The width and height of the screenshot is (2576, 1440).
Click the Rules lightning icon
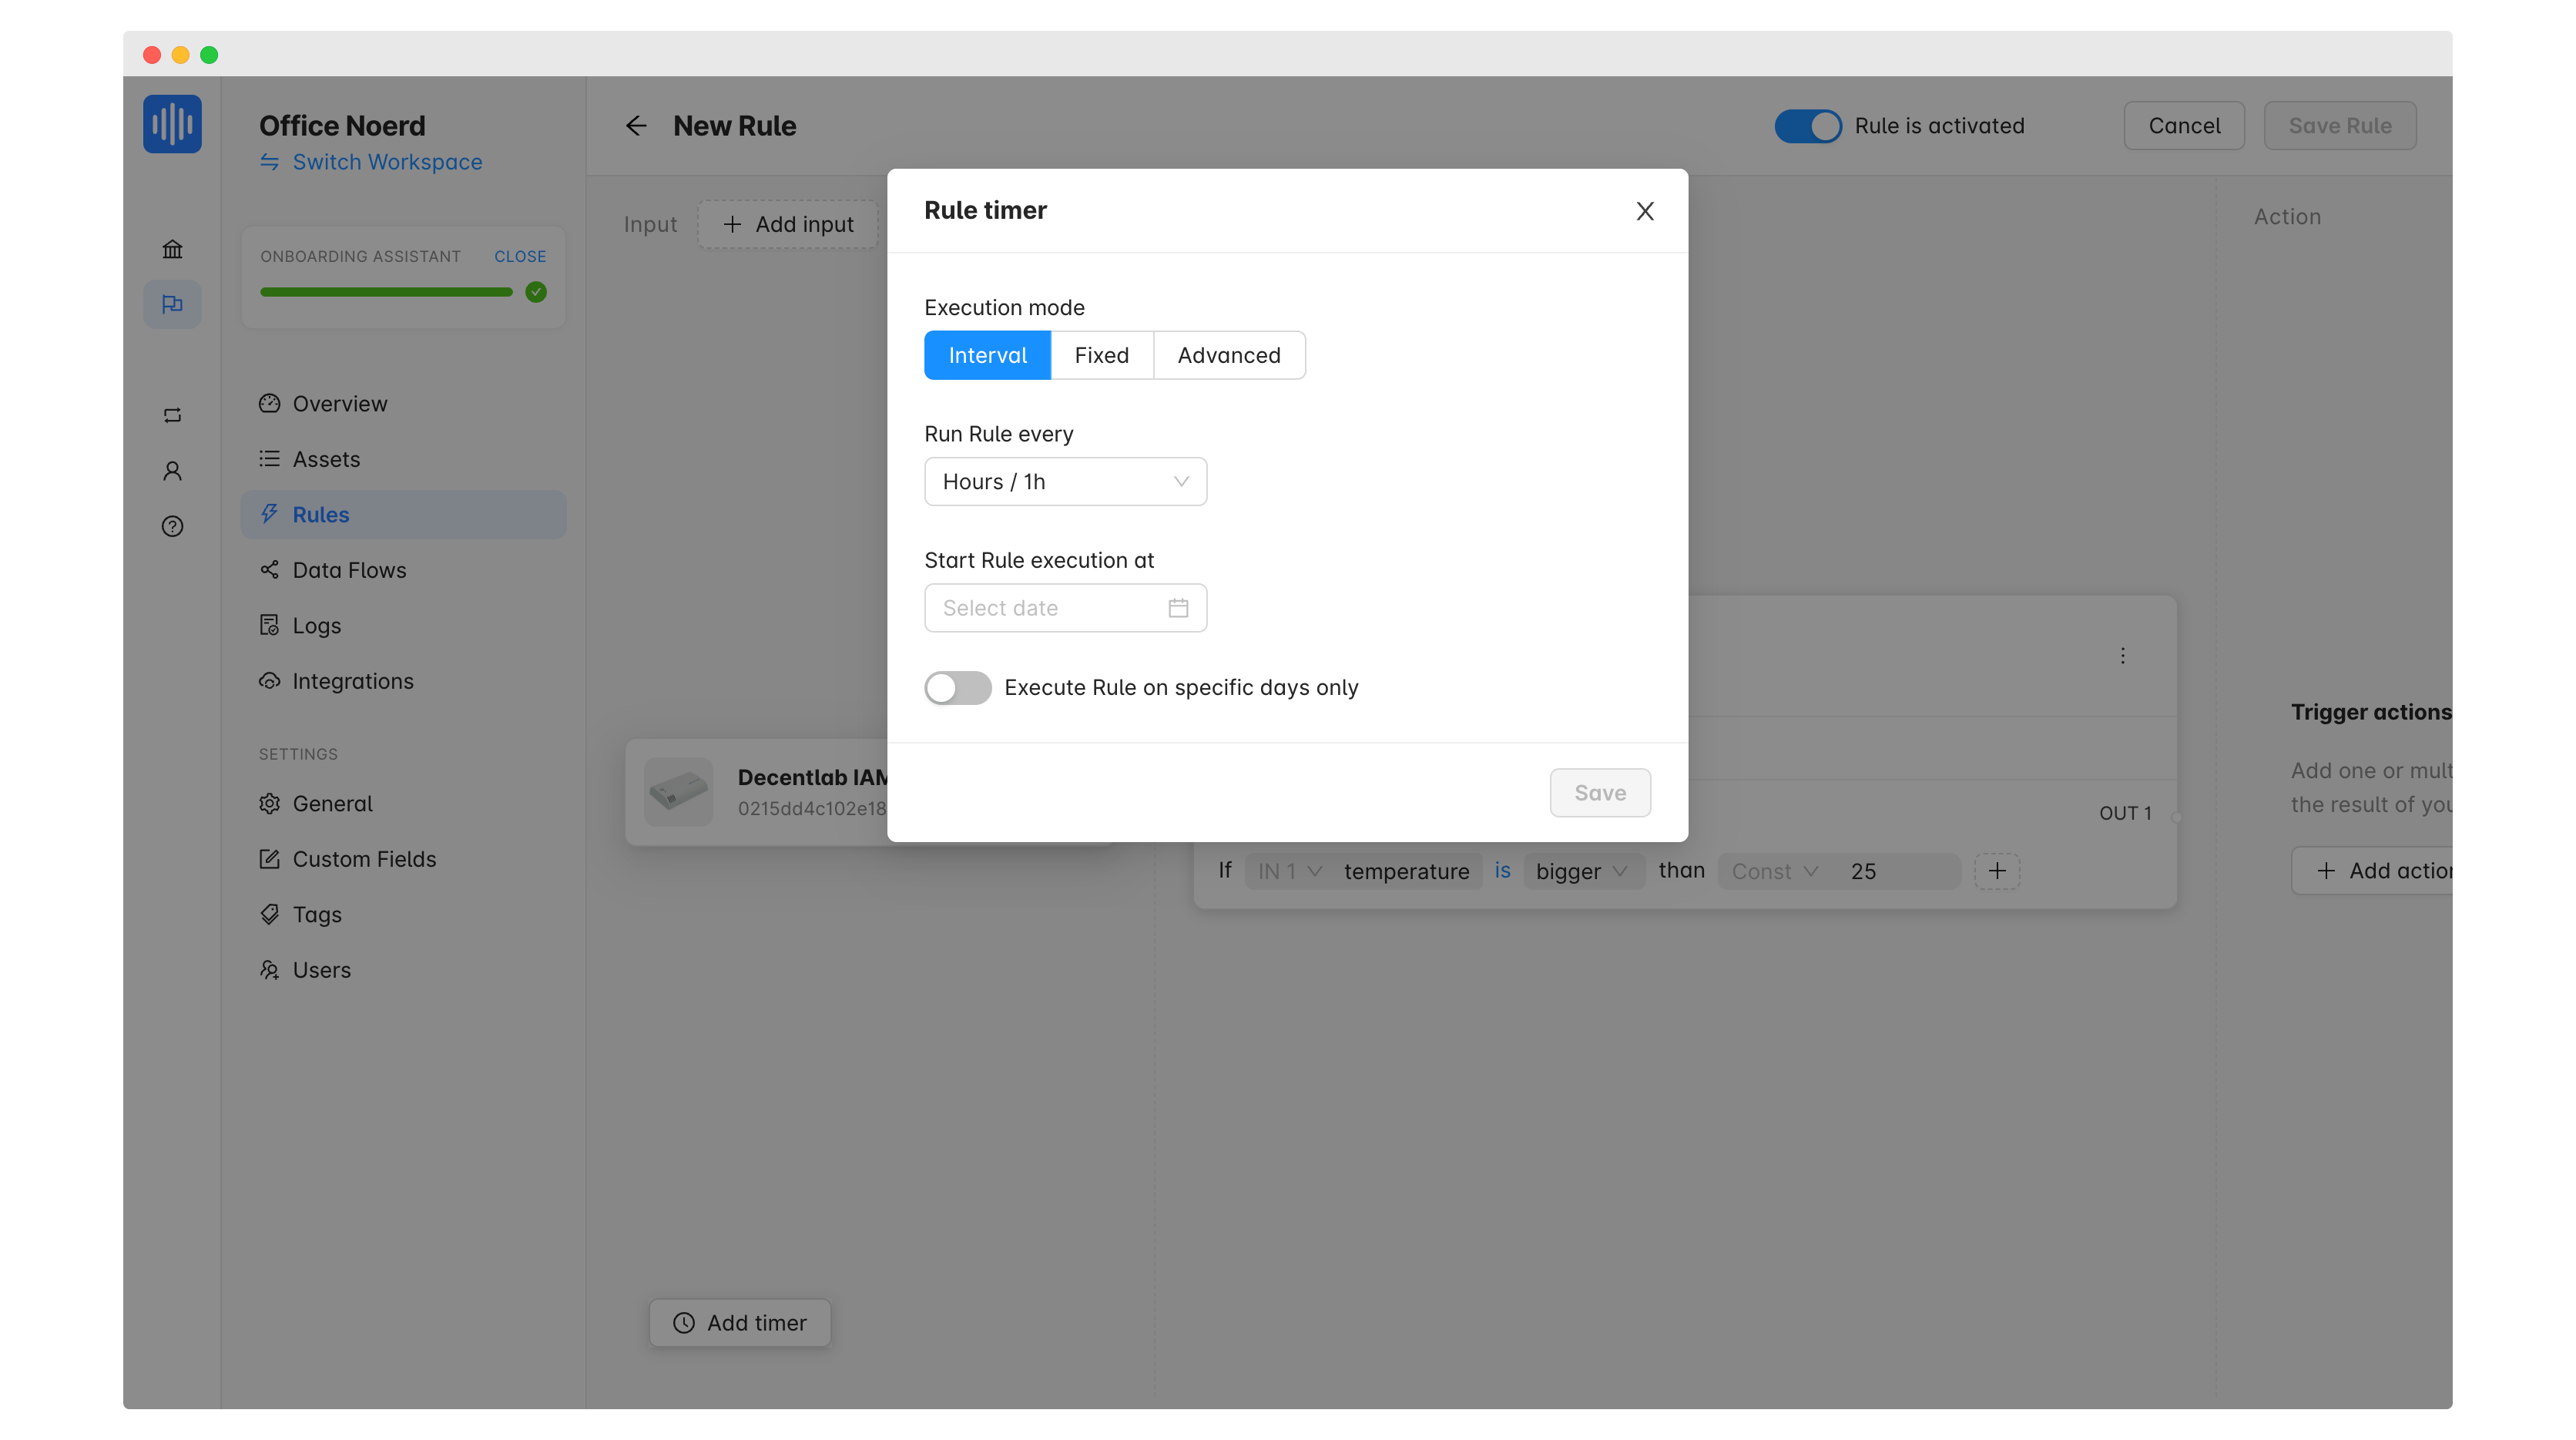pos(269,514)
